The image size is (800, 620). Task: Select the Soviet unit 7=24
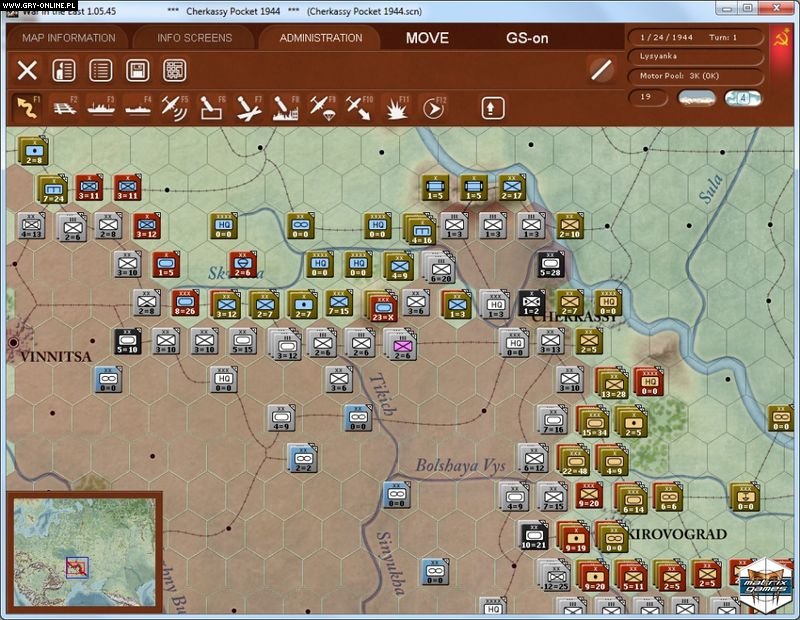click(x=53, y=189)
